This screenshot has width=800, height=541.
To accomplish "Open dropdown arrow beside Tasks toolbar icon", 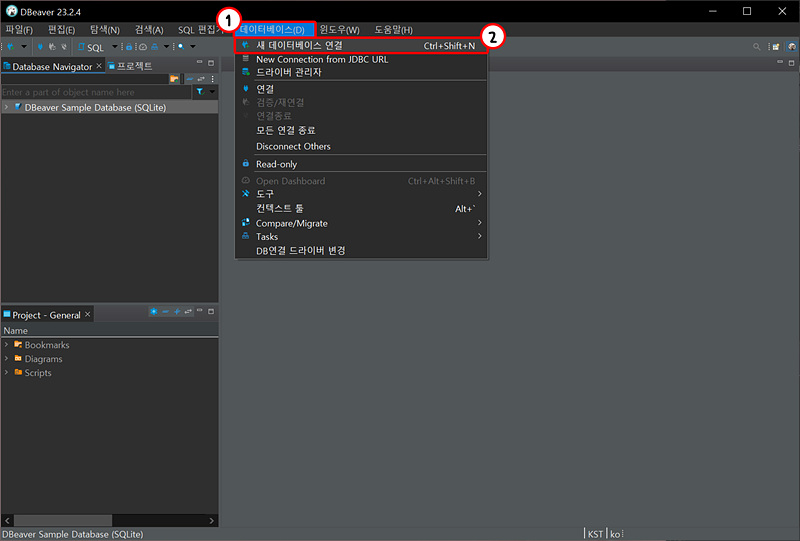I will pyautogui.click(x=166, y=47).
